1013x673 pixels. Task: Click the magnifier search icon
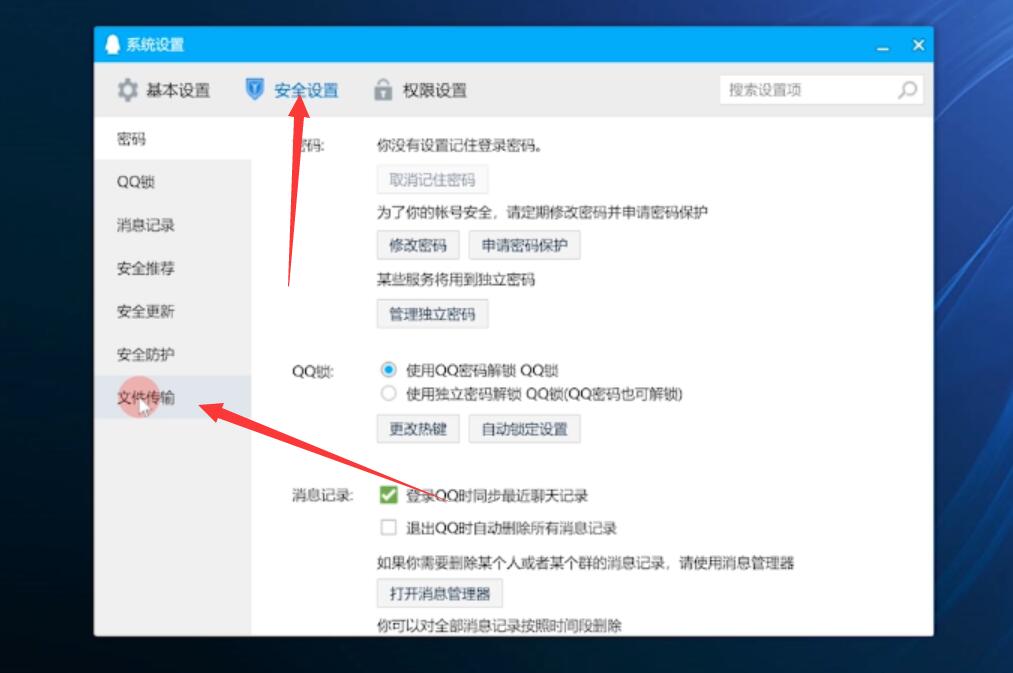(x=907, y=90)
